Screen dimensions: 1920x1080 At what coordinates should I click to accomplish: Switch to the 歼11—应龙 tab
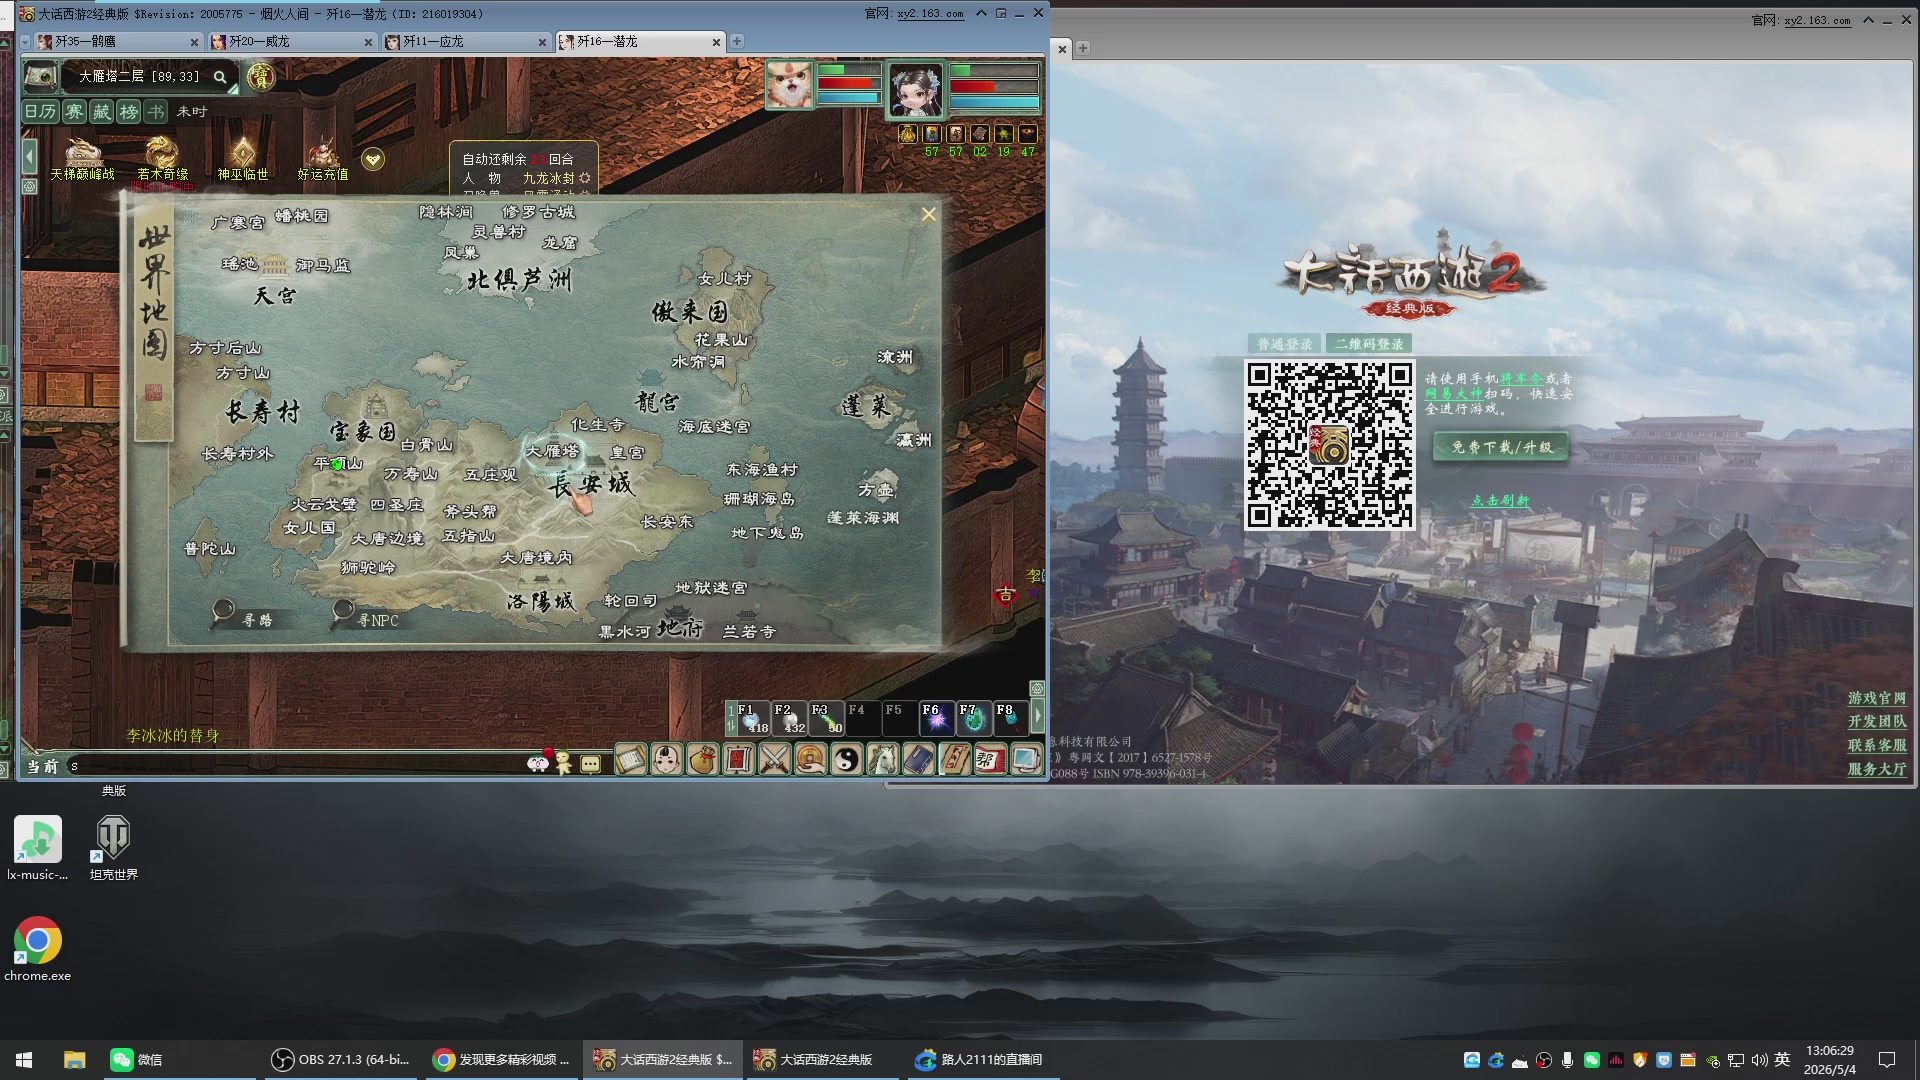(x=466, y=42)
